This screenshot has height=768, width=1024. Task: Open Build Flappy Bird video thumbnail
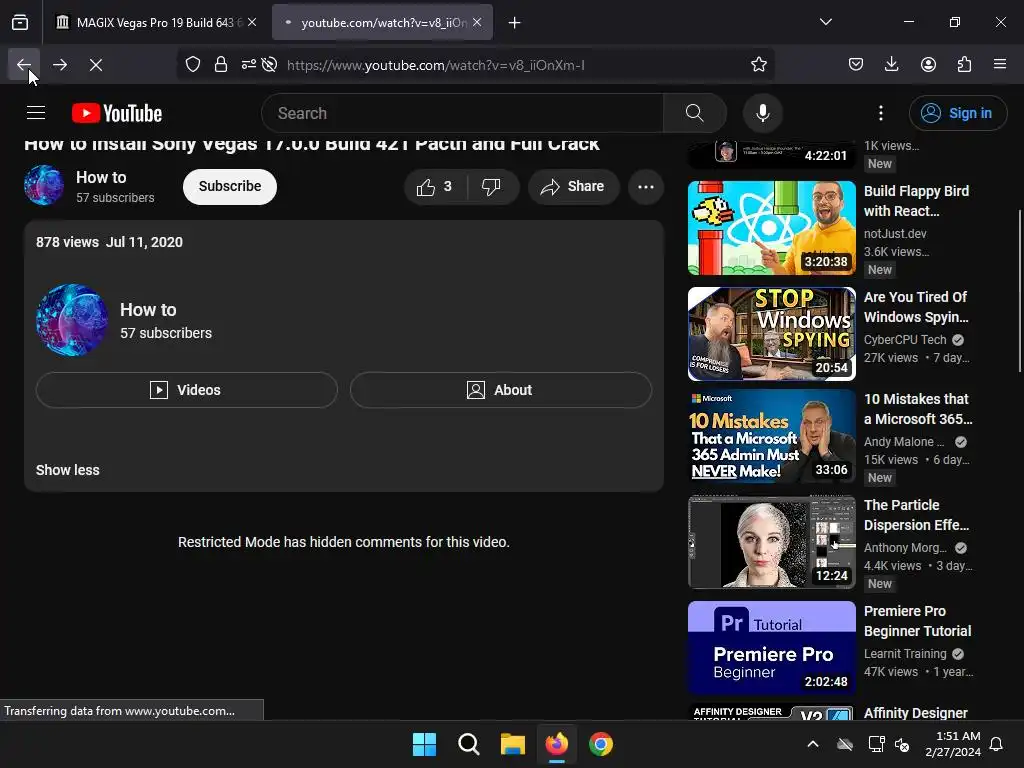point(771,228)
